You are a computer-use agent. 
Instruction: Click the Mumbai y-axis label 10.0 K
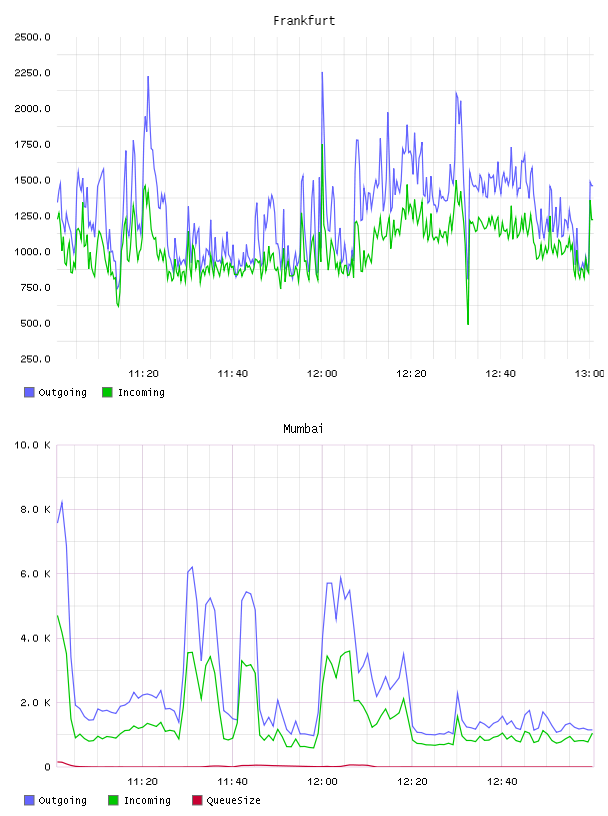pos(32,445)
